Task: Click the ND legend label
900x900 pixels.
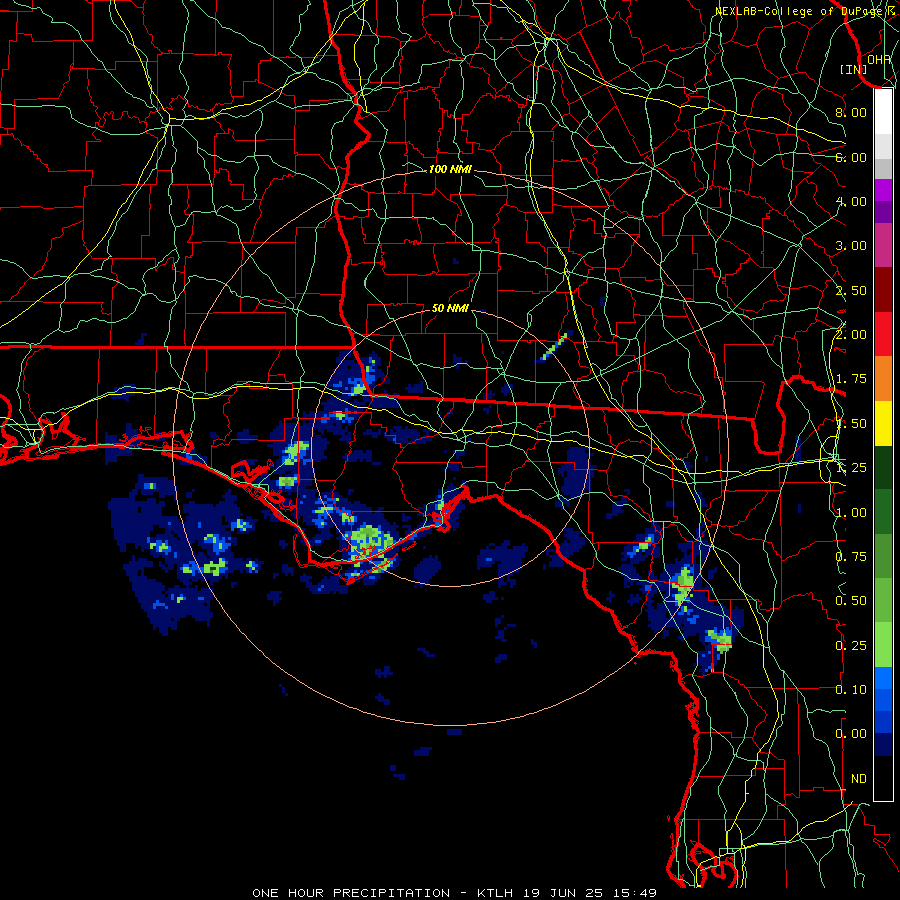Action: (859, 779)
